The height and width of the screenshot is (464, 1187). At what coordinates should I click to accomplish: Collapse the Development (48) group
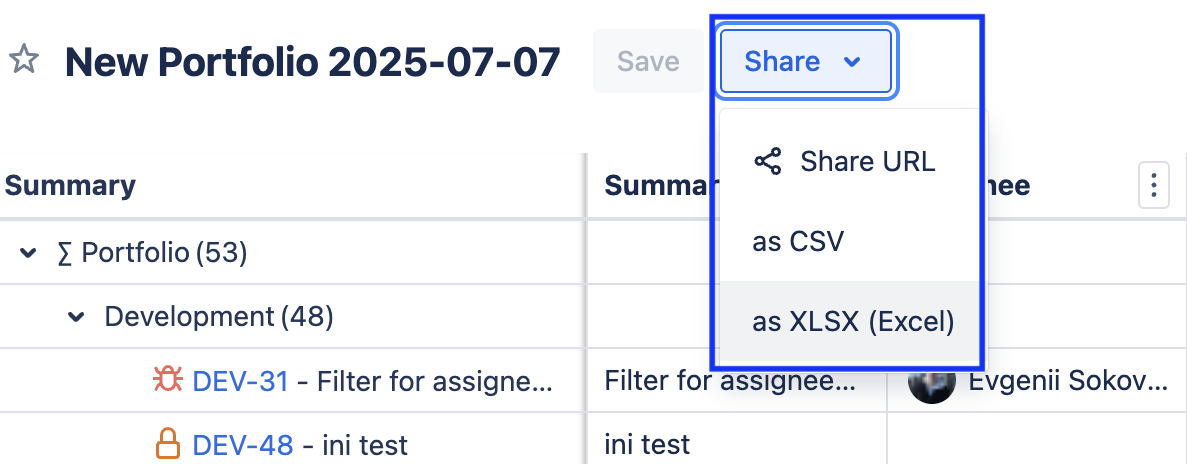click(x=76, y=318)
